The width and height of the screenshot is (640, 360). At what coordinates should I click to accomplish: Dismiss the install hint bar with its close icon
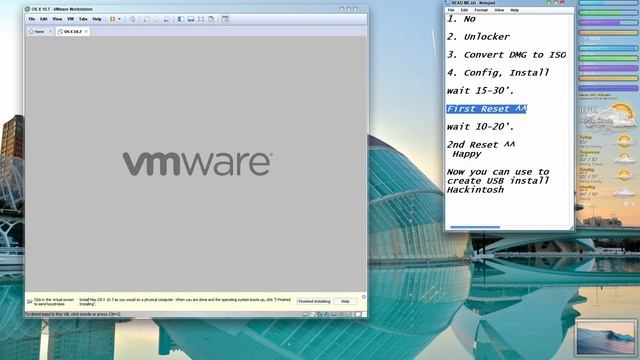tap(364, 297)
